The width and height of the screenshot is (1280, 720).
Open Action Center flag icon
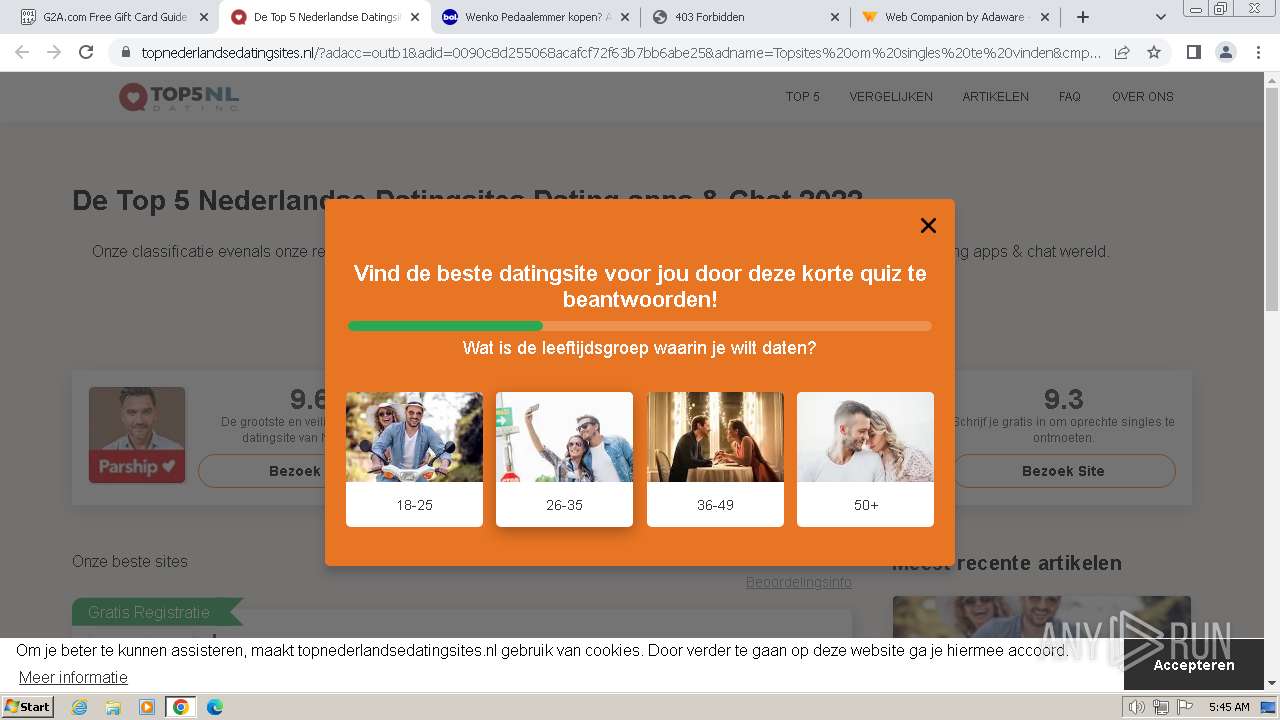tap(1184, 707)
